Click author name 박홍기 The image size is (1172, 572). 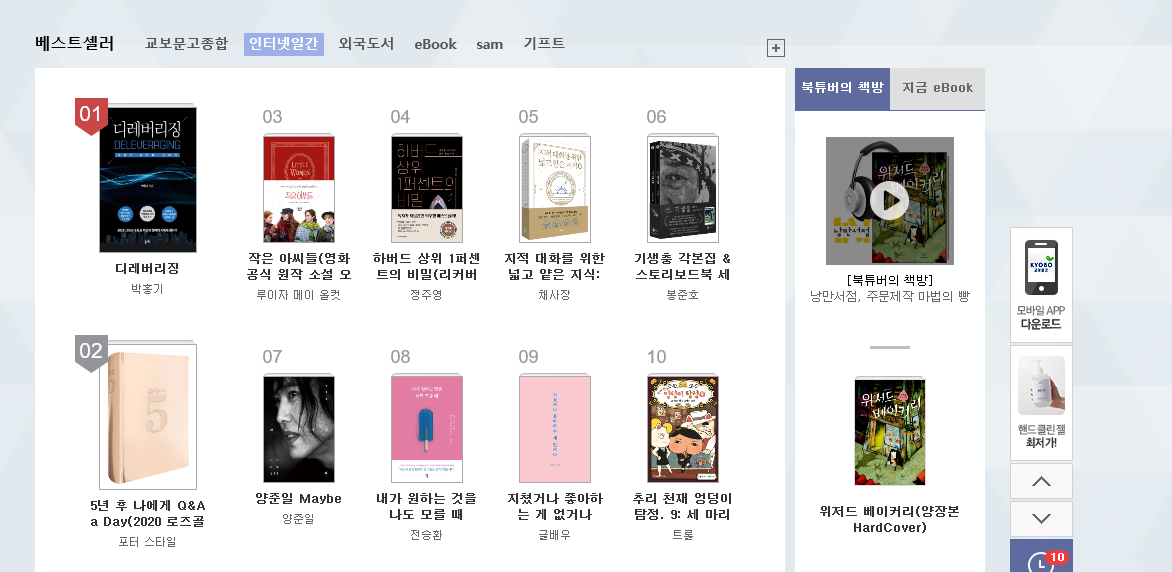point(147,289)
